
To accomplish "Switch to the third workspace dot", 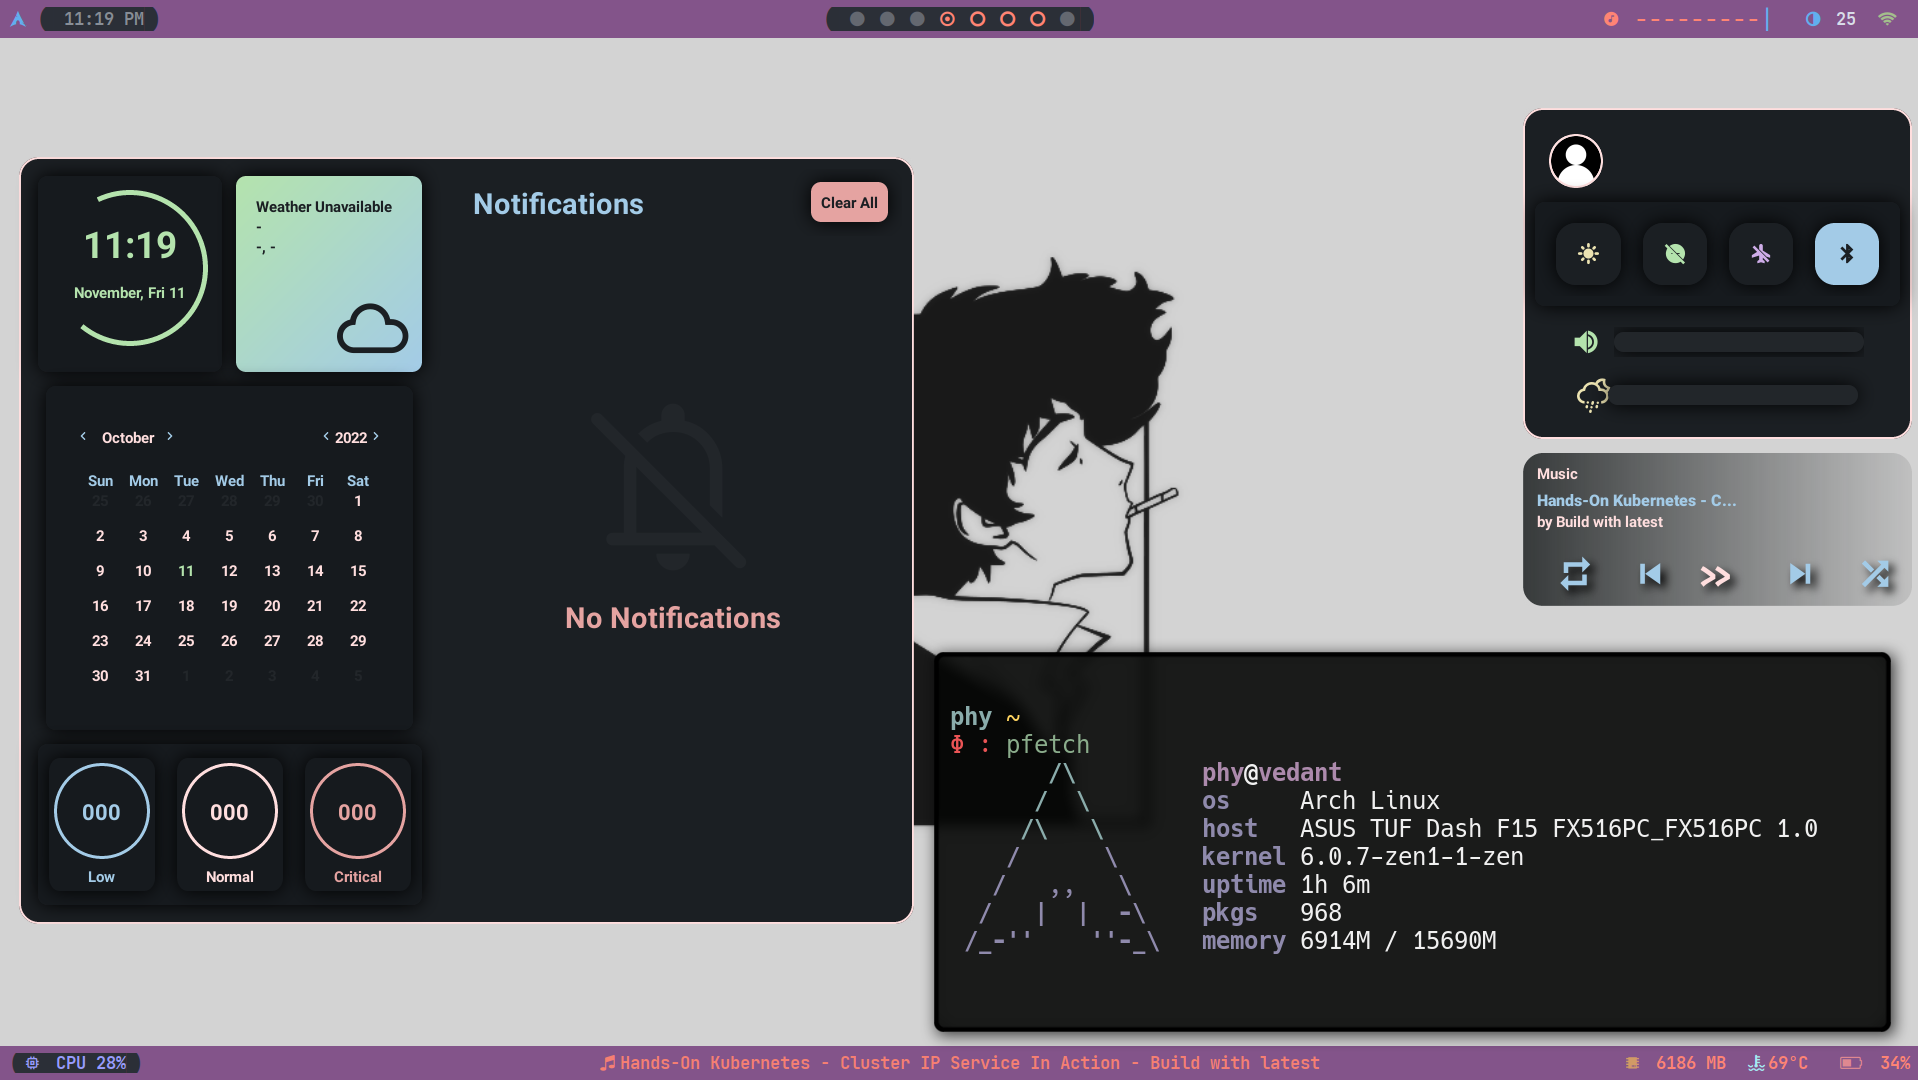I will pyautogui.click(x=917, y=19).
